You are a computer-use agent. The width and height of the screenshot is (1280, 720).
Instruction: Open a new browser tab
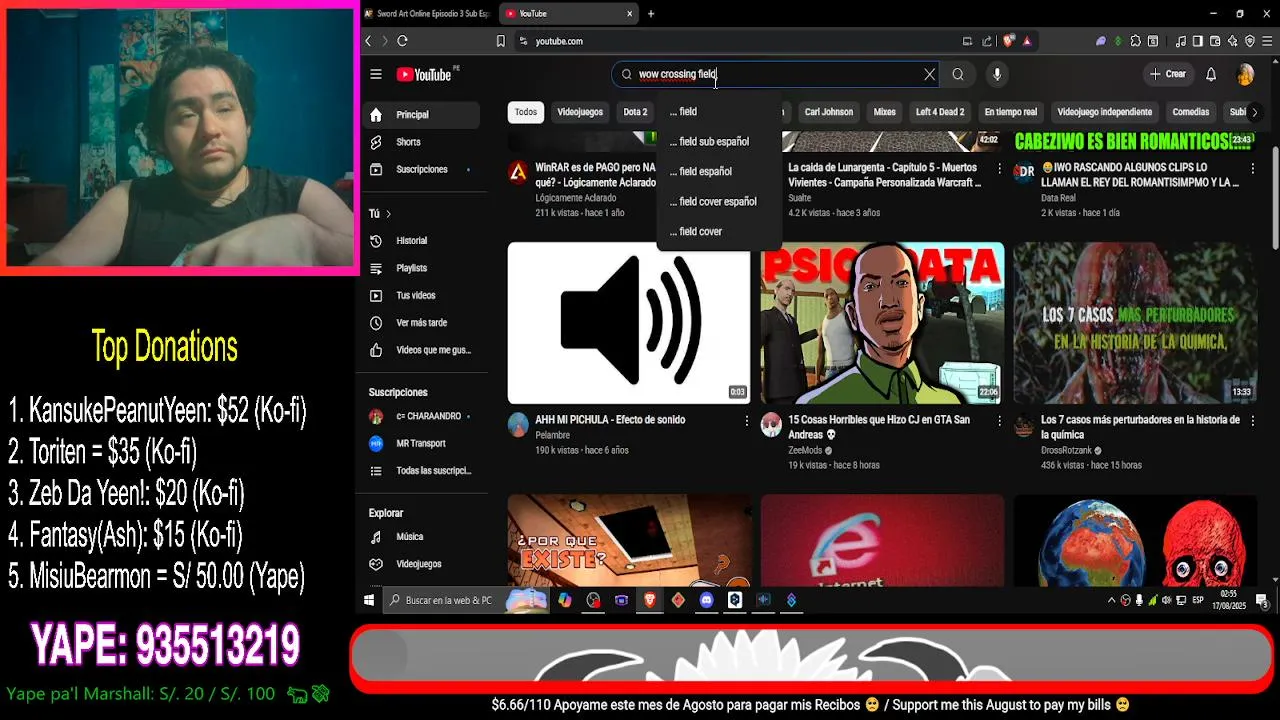coord(651,14)
